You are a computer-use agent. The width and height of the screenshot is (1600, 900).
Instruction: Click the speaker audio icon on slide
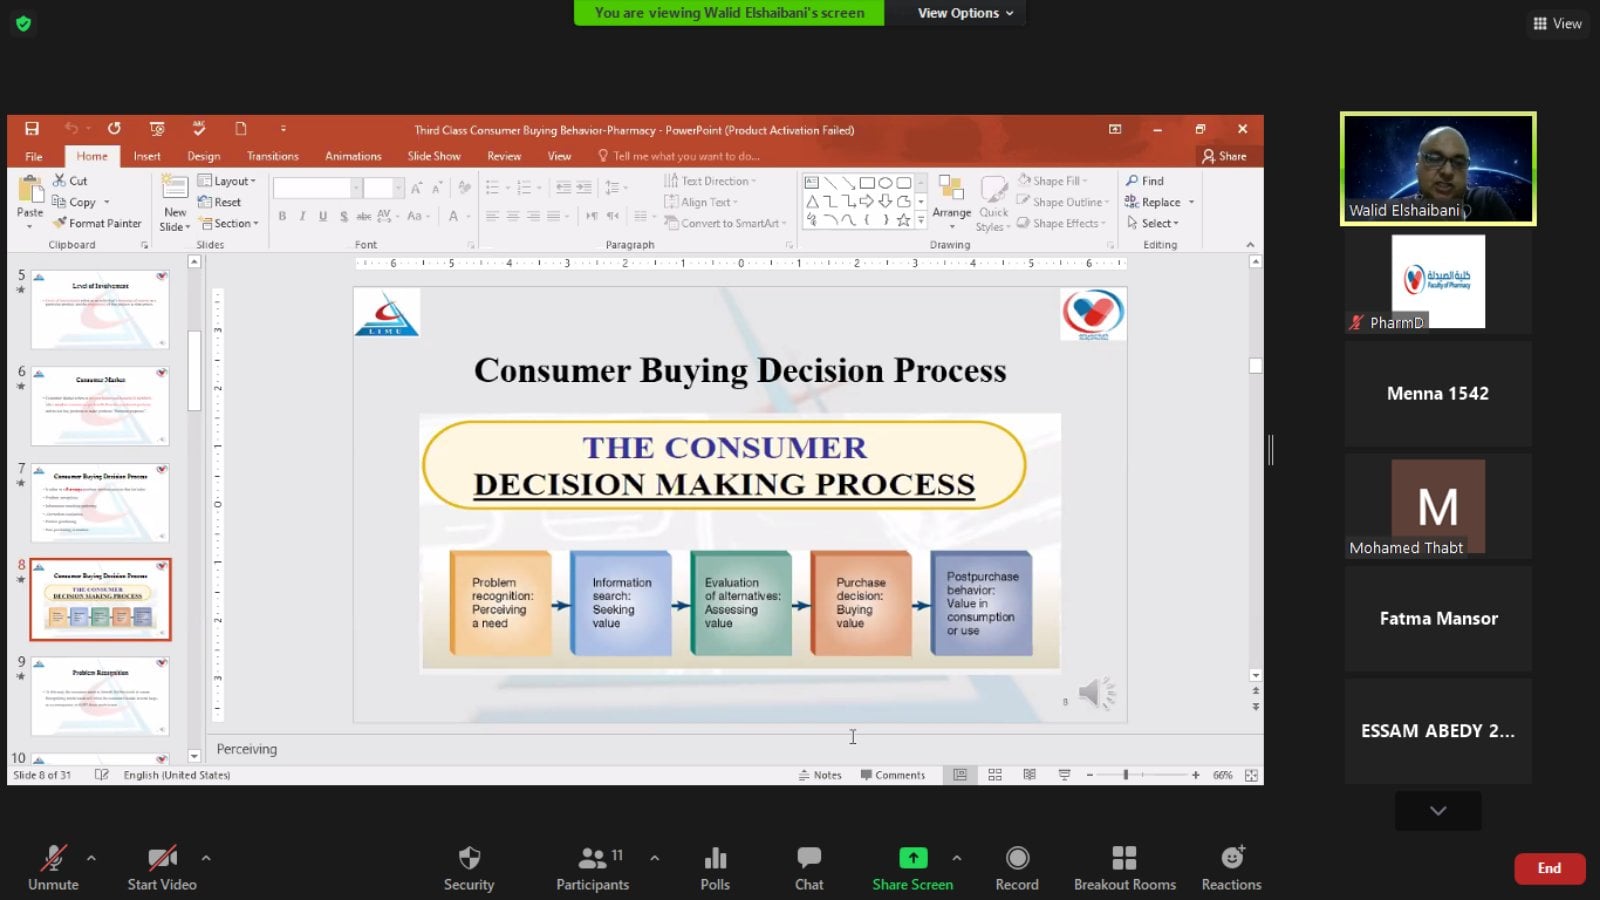1093,692
